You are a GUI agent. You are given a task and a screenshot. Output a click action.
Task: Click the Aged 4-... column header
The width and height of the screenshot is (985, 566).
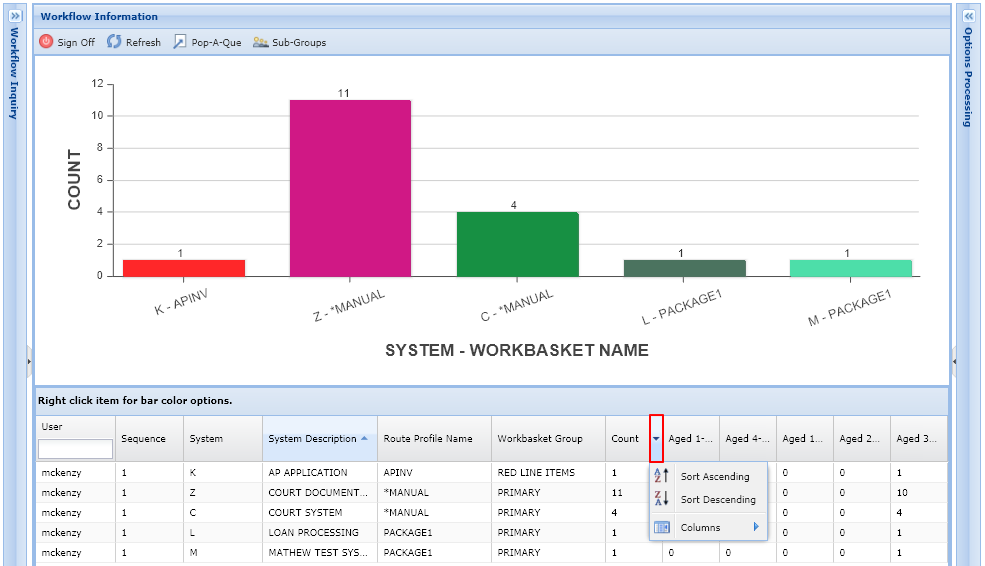tap(748, 438)
